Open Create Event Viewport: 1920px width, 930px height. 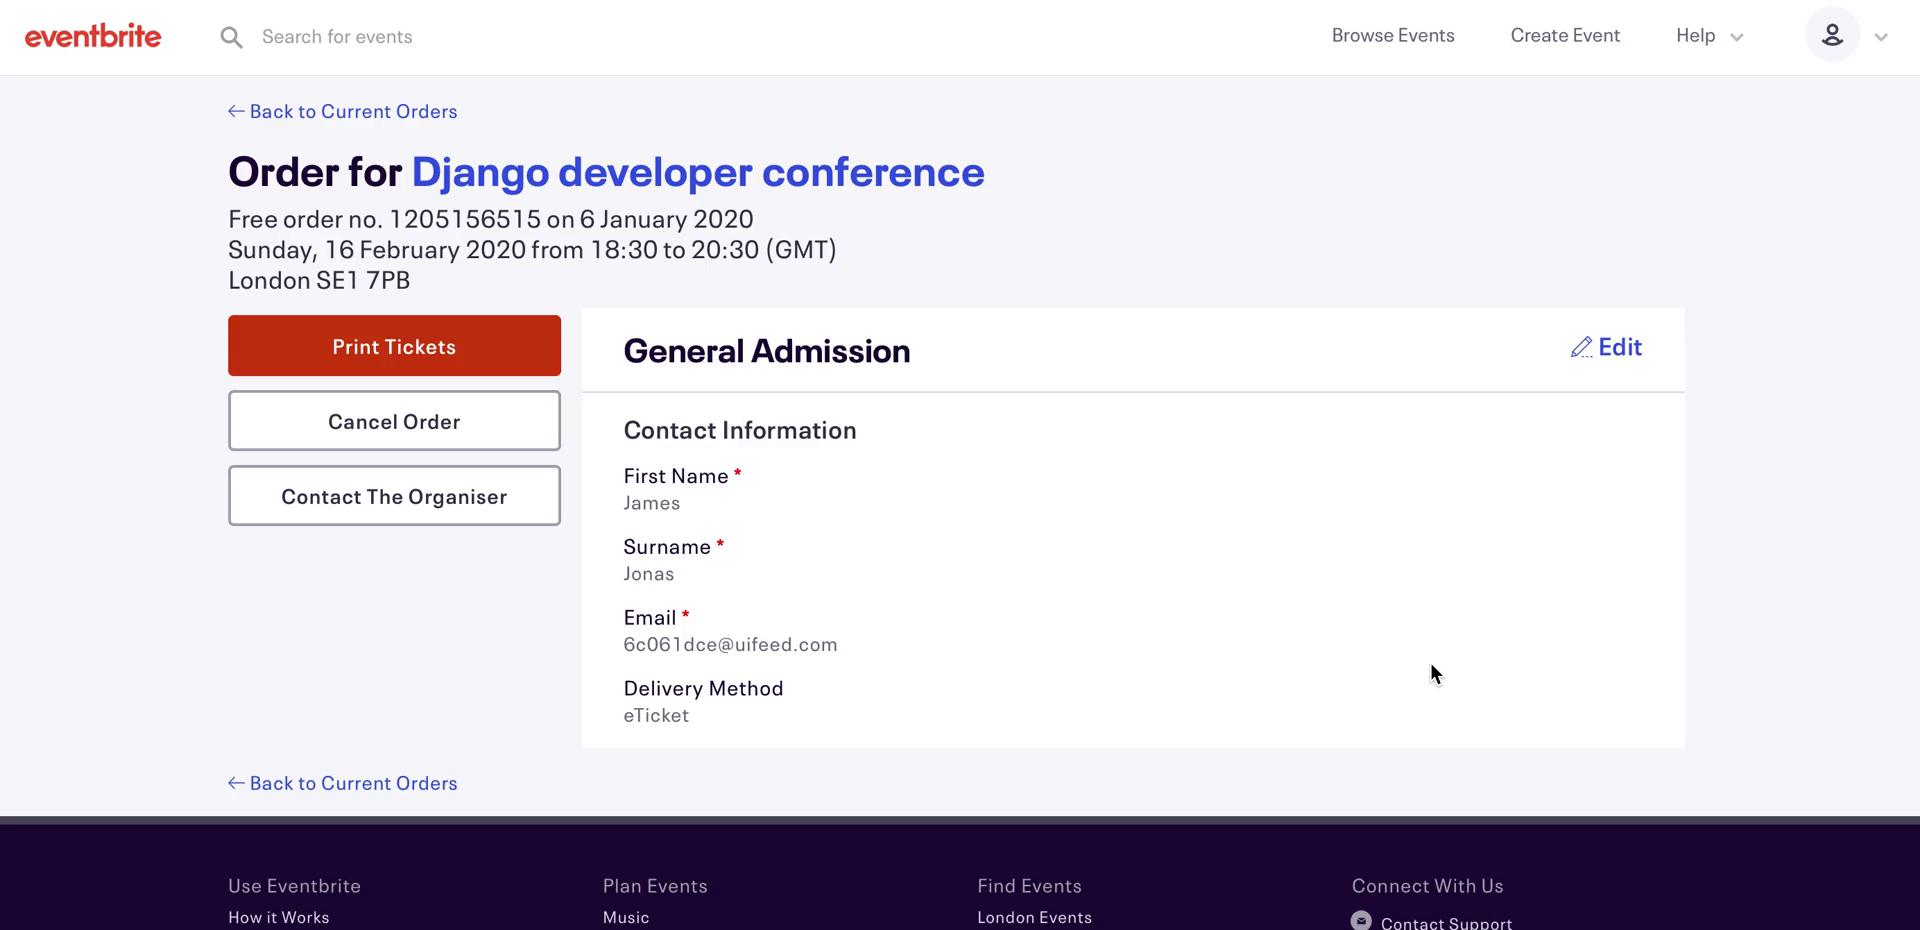click(x=1565, y=35)
